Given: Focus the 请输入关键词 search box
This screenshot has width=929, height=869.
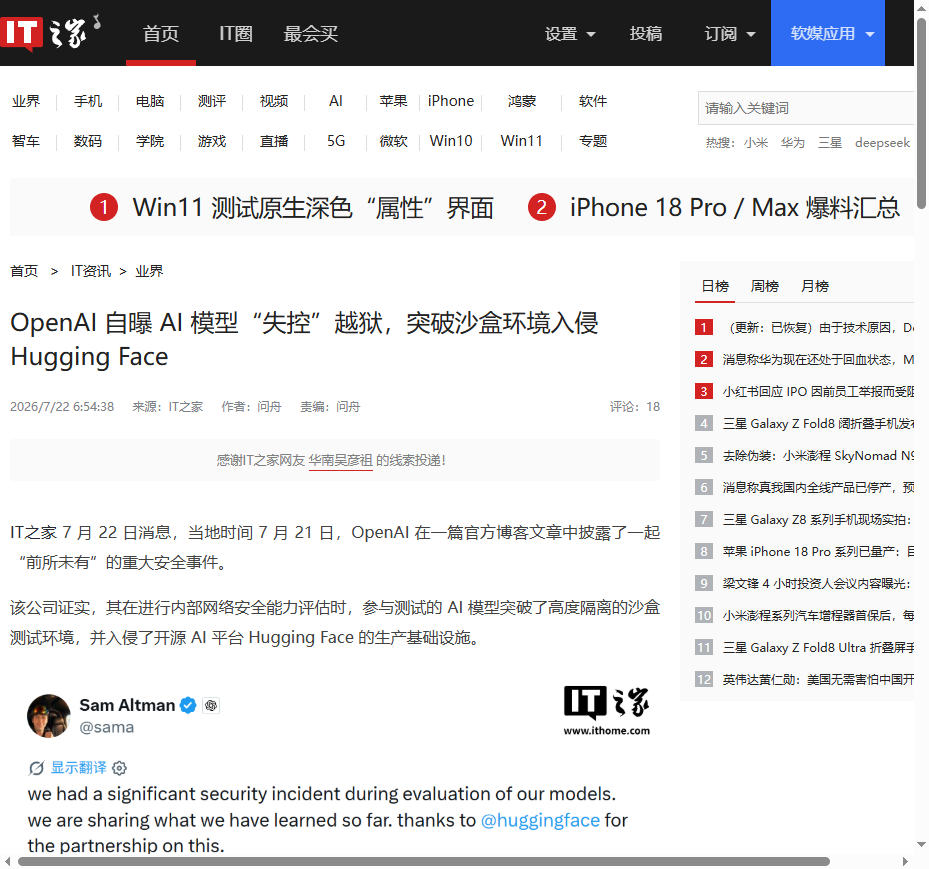Looking at the screenshot, I should (x=806, y=108).
